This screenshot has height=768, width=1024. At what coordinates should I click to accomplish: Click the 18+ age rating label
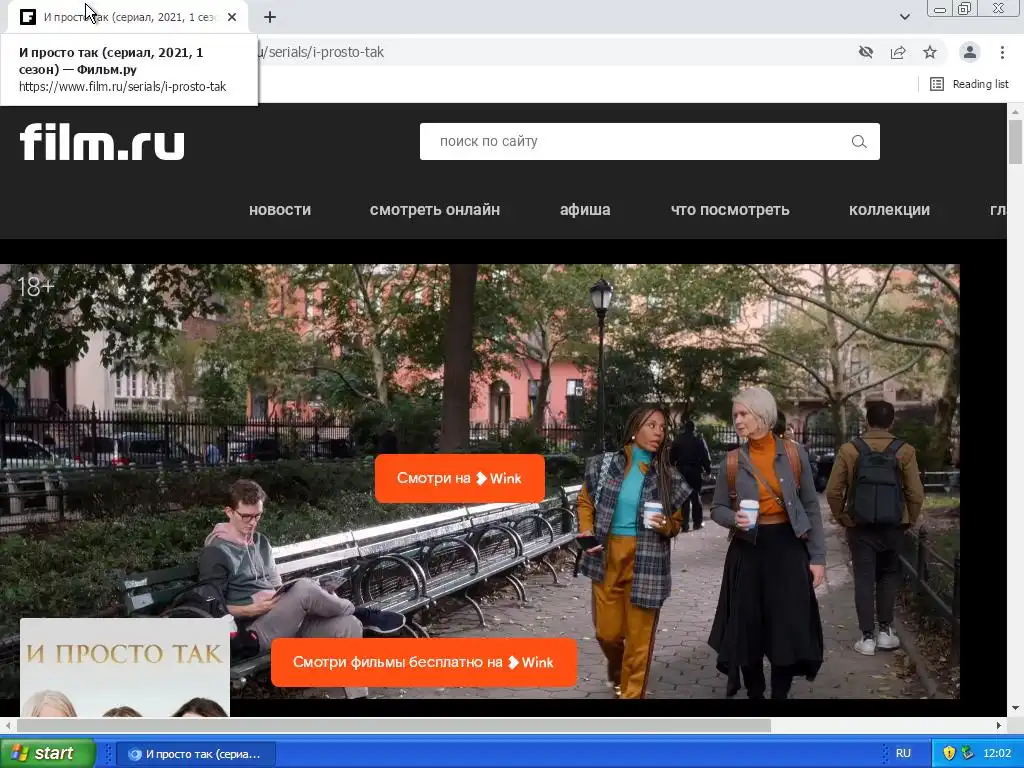point(35,287)
